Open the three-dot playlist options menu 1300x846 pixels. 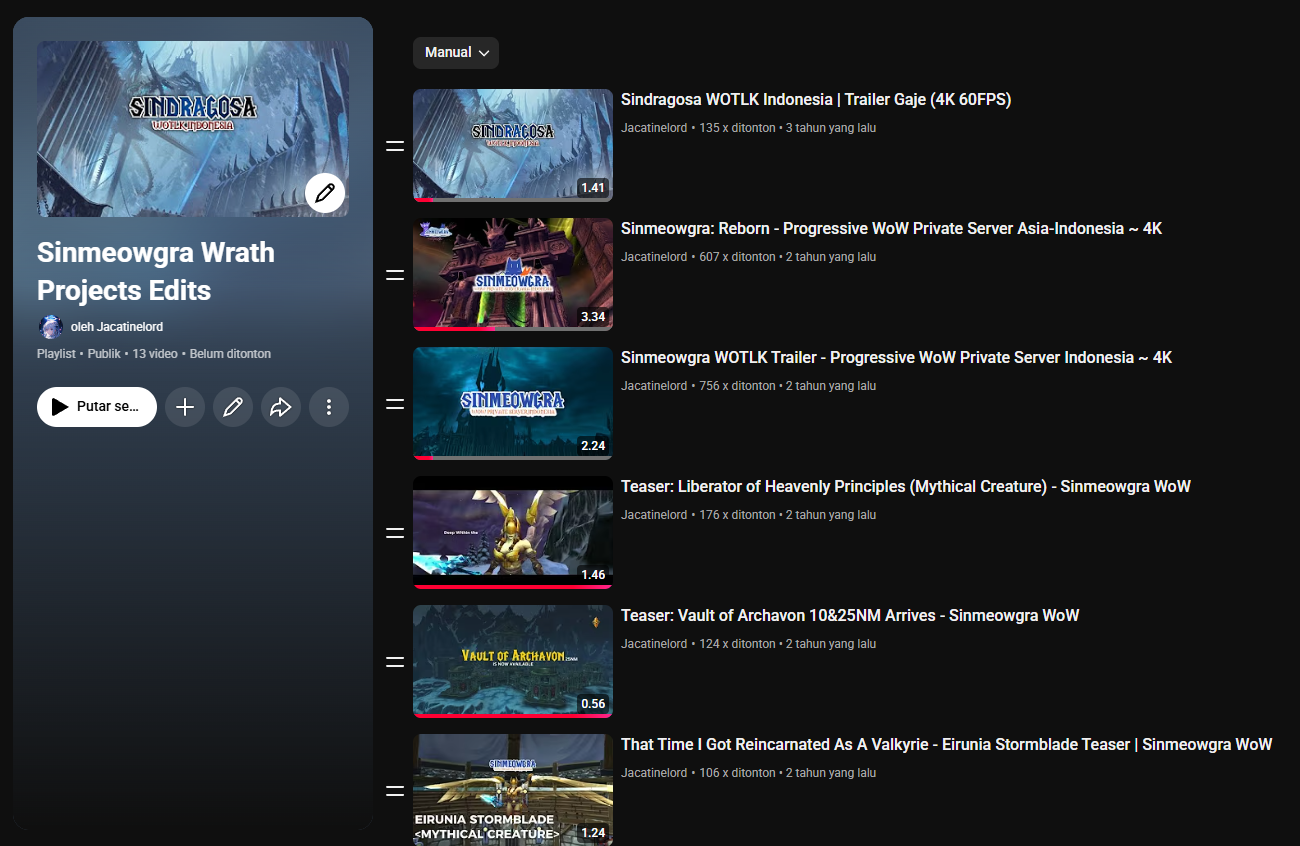(329, 407)
